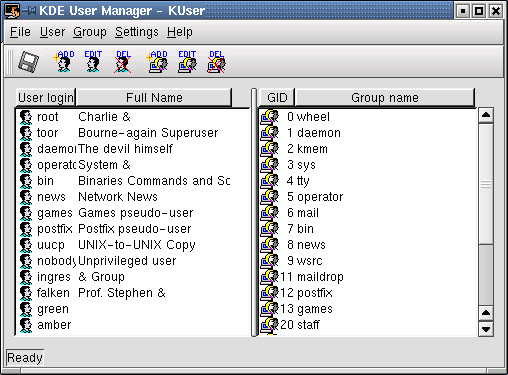This screenshot has height=375, width=508.
Task: Click the Ready status bar text
Action: 25,358
